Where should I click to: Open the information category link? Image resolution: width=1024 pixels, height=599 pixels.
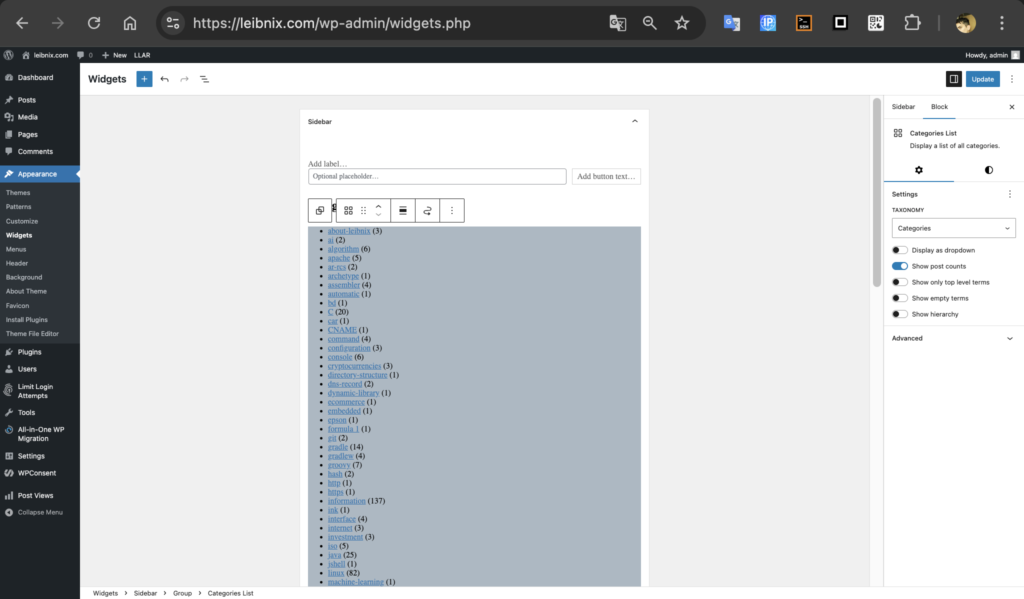[346, 501]
